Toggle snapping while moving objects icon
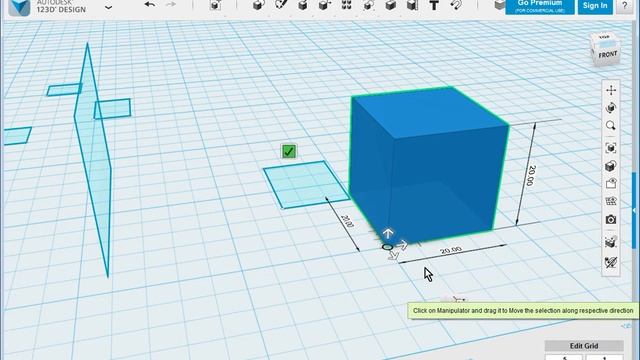This screenshot has height=360, width=640. coord(611,242)
